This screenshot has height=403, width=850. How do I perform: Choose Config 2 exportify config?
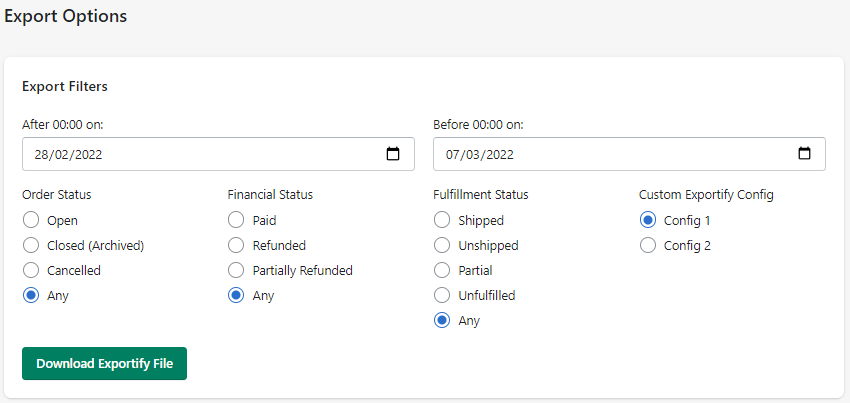648,245
